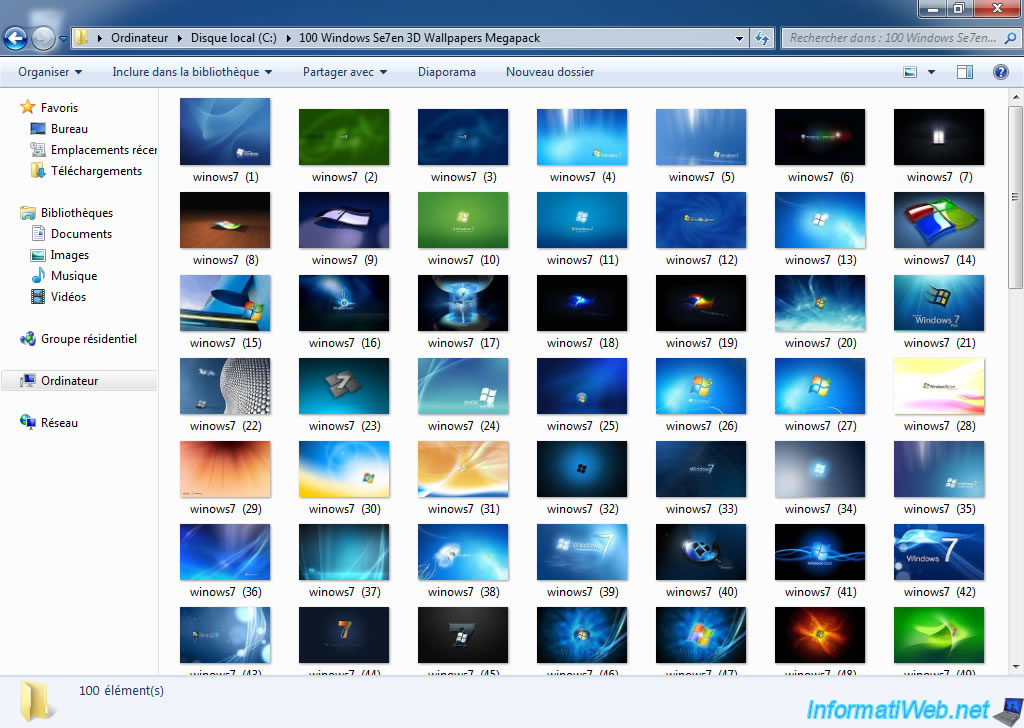Expand the root breadcrumb arrow before Ordinateur
The width and height of the screenshot is (1024, 728).
(x=100, y=38)
